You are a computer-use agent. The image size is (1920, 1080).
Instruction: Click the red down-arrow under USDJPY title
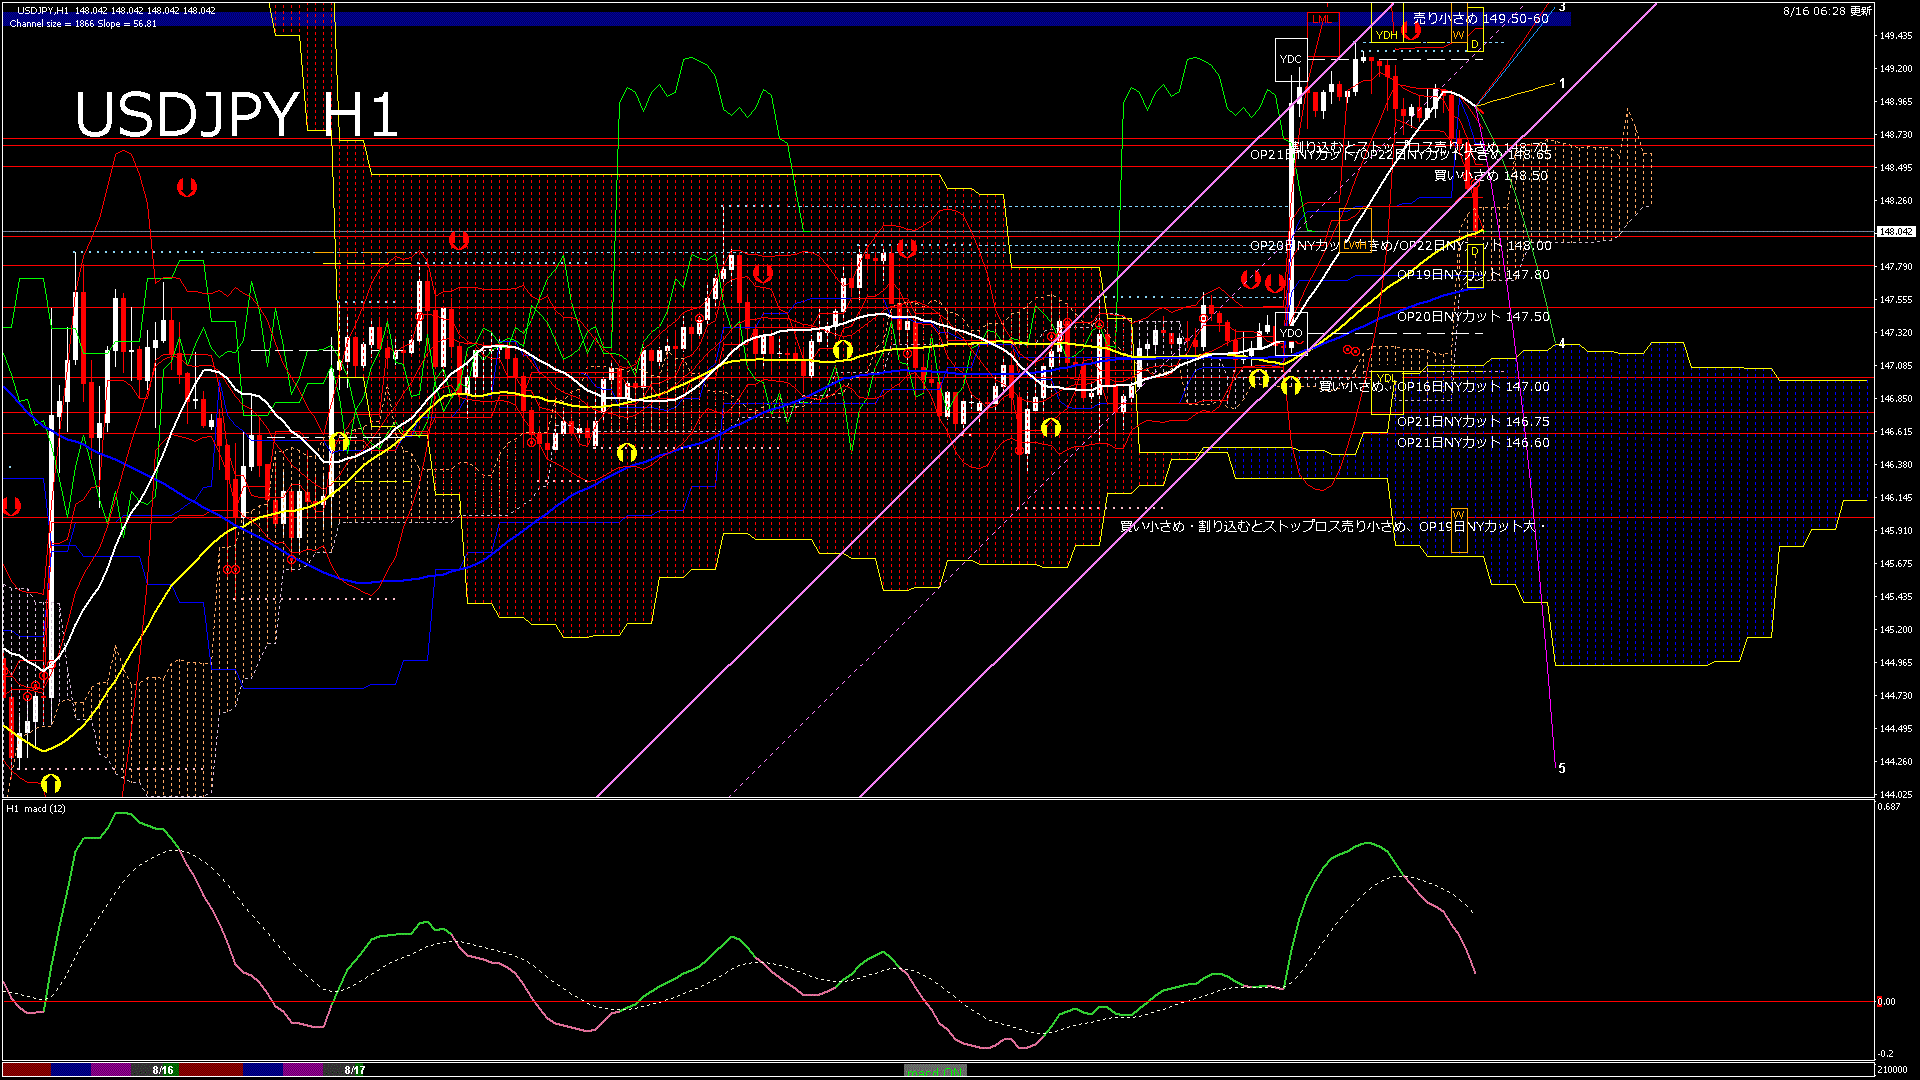(x=186, y=187)
